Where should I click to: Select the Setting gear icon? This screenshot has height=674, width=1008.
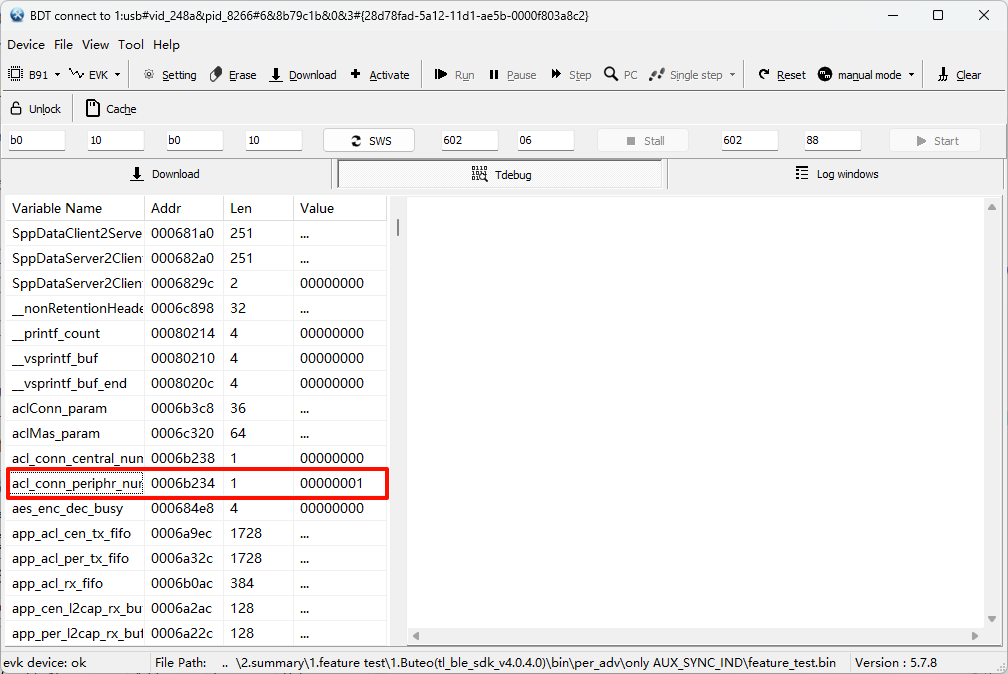(x=168, y=74)
